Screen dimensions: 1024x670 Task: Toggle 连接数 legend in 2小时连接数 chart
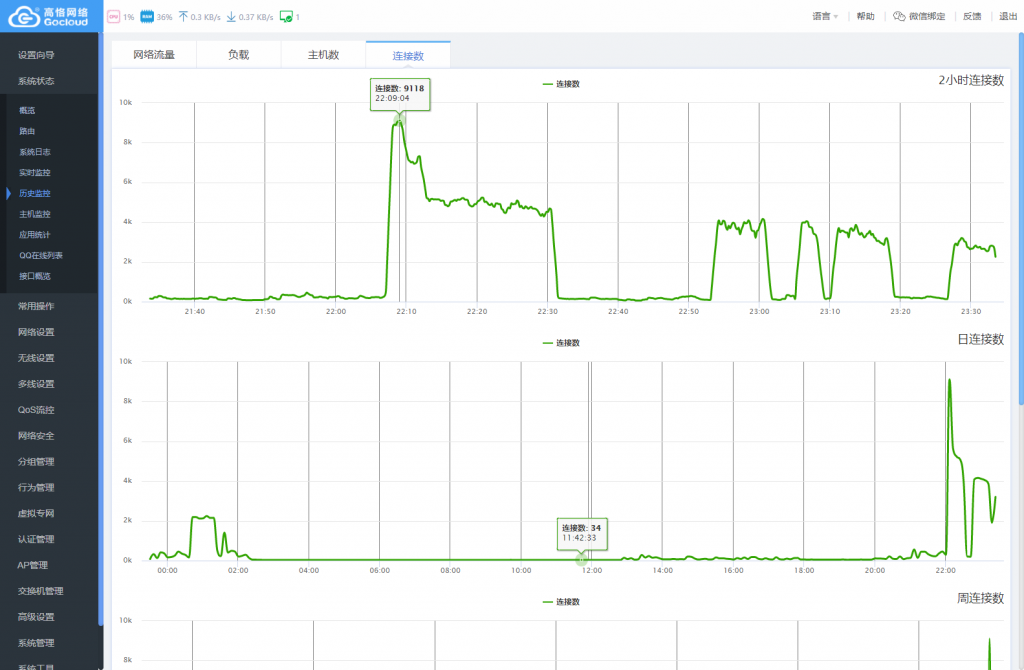561,84
